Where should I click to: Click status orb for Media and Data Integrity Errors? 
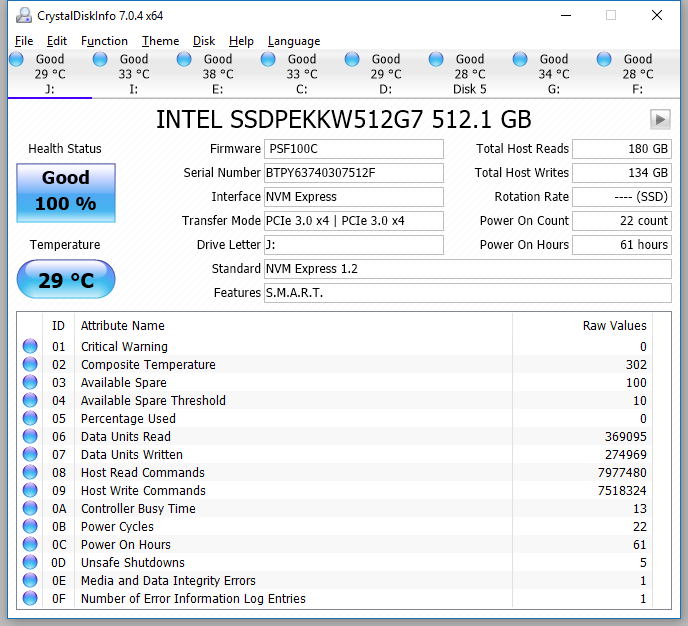pos(30,581)
